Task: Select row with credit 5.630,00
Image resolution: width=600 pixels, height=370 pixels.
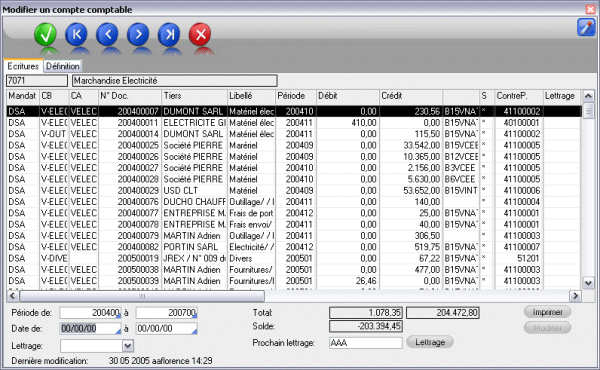Action: [x=293, y=179]
